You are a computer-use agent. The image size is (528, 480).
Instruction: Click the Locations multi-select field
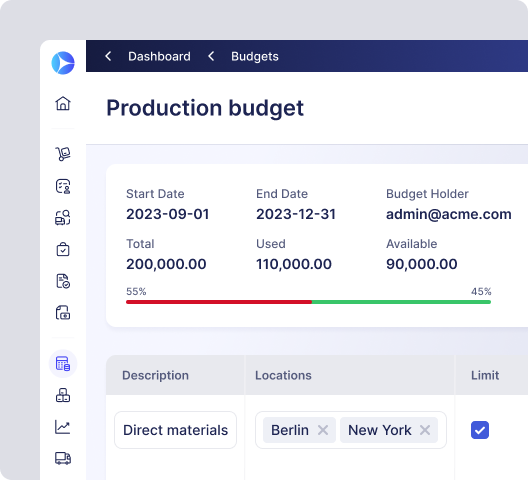point(351,430)
